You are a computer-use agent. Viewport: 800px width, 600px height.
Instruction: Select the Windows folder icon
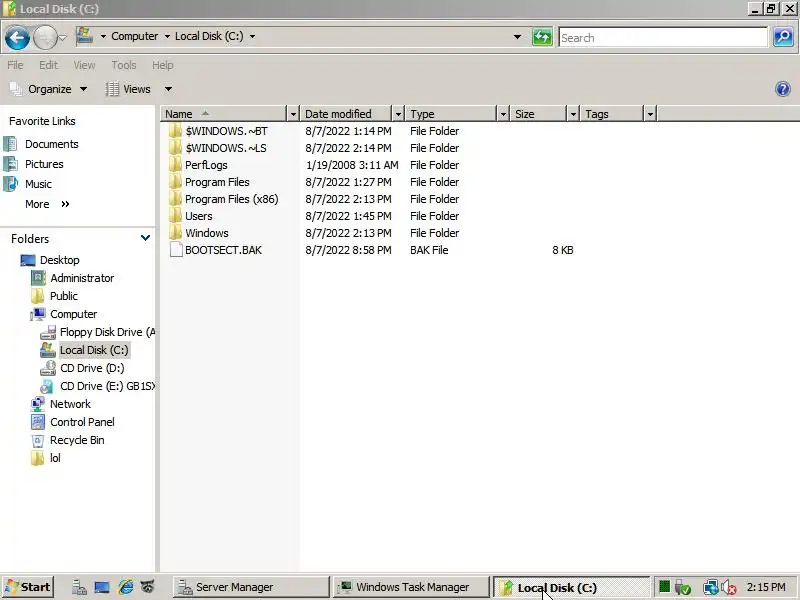(176, 233)
